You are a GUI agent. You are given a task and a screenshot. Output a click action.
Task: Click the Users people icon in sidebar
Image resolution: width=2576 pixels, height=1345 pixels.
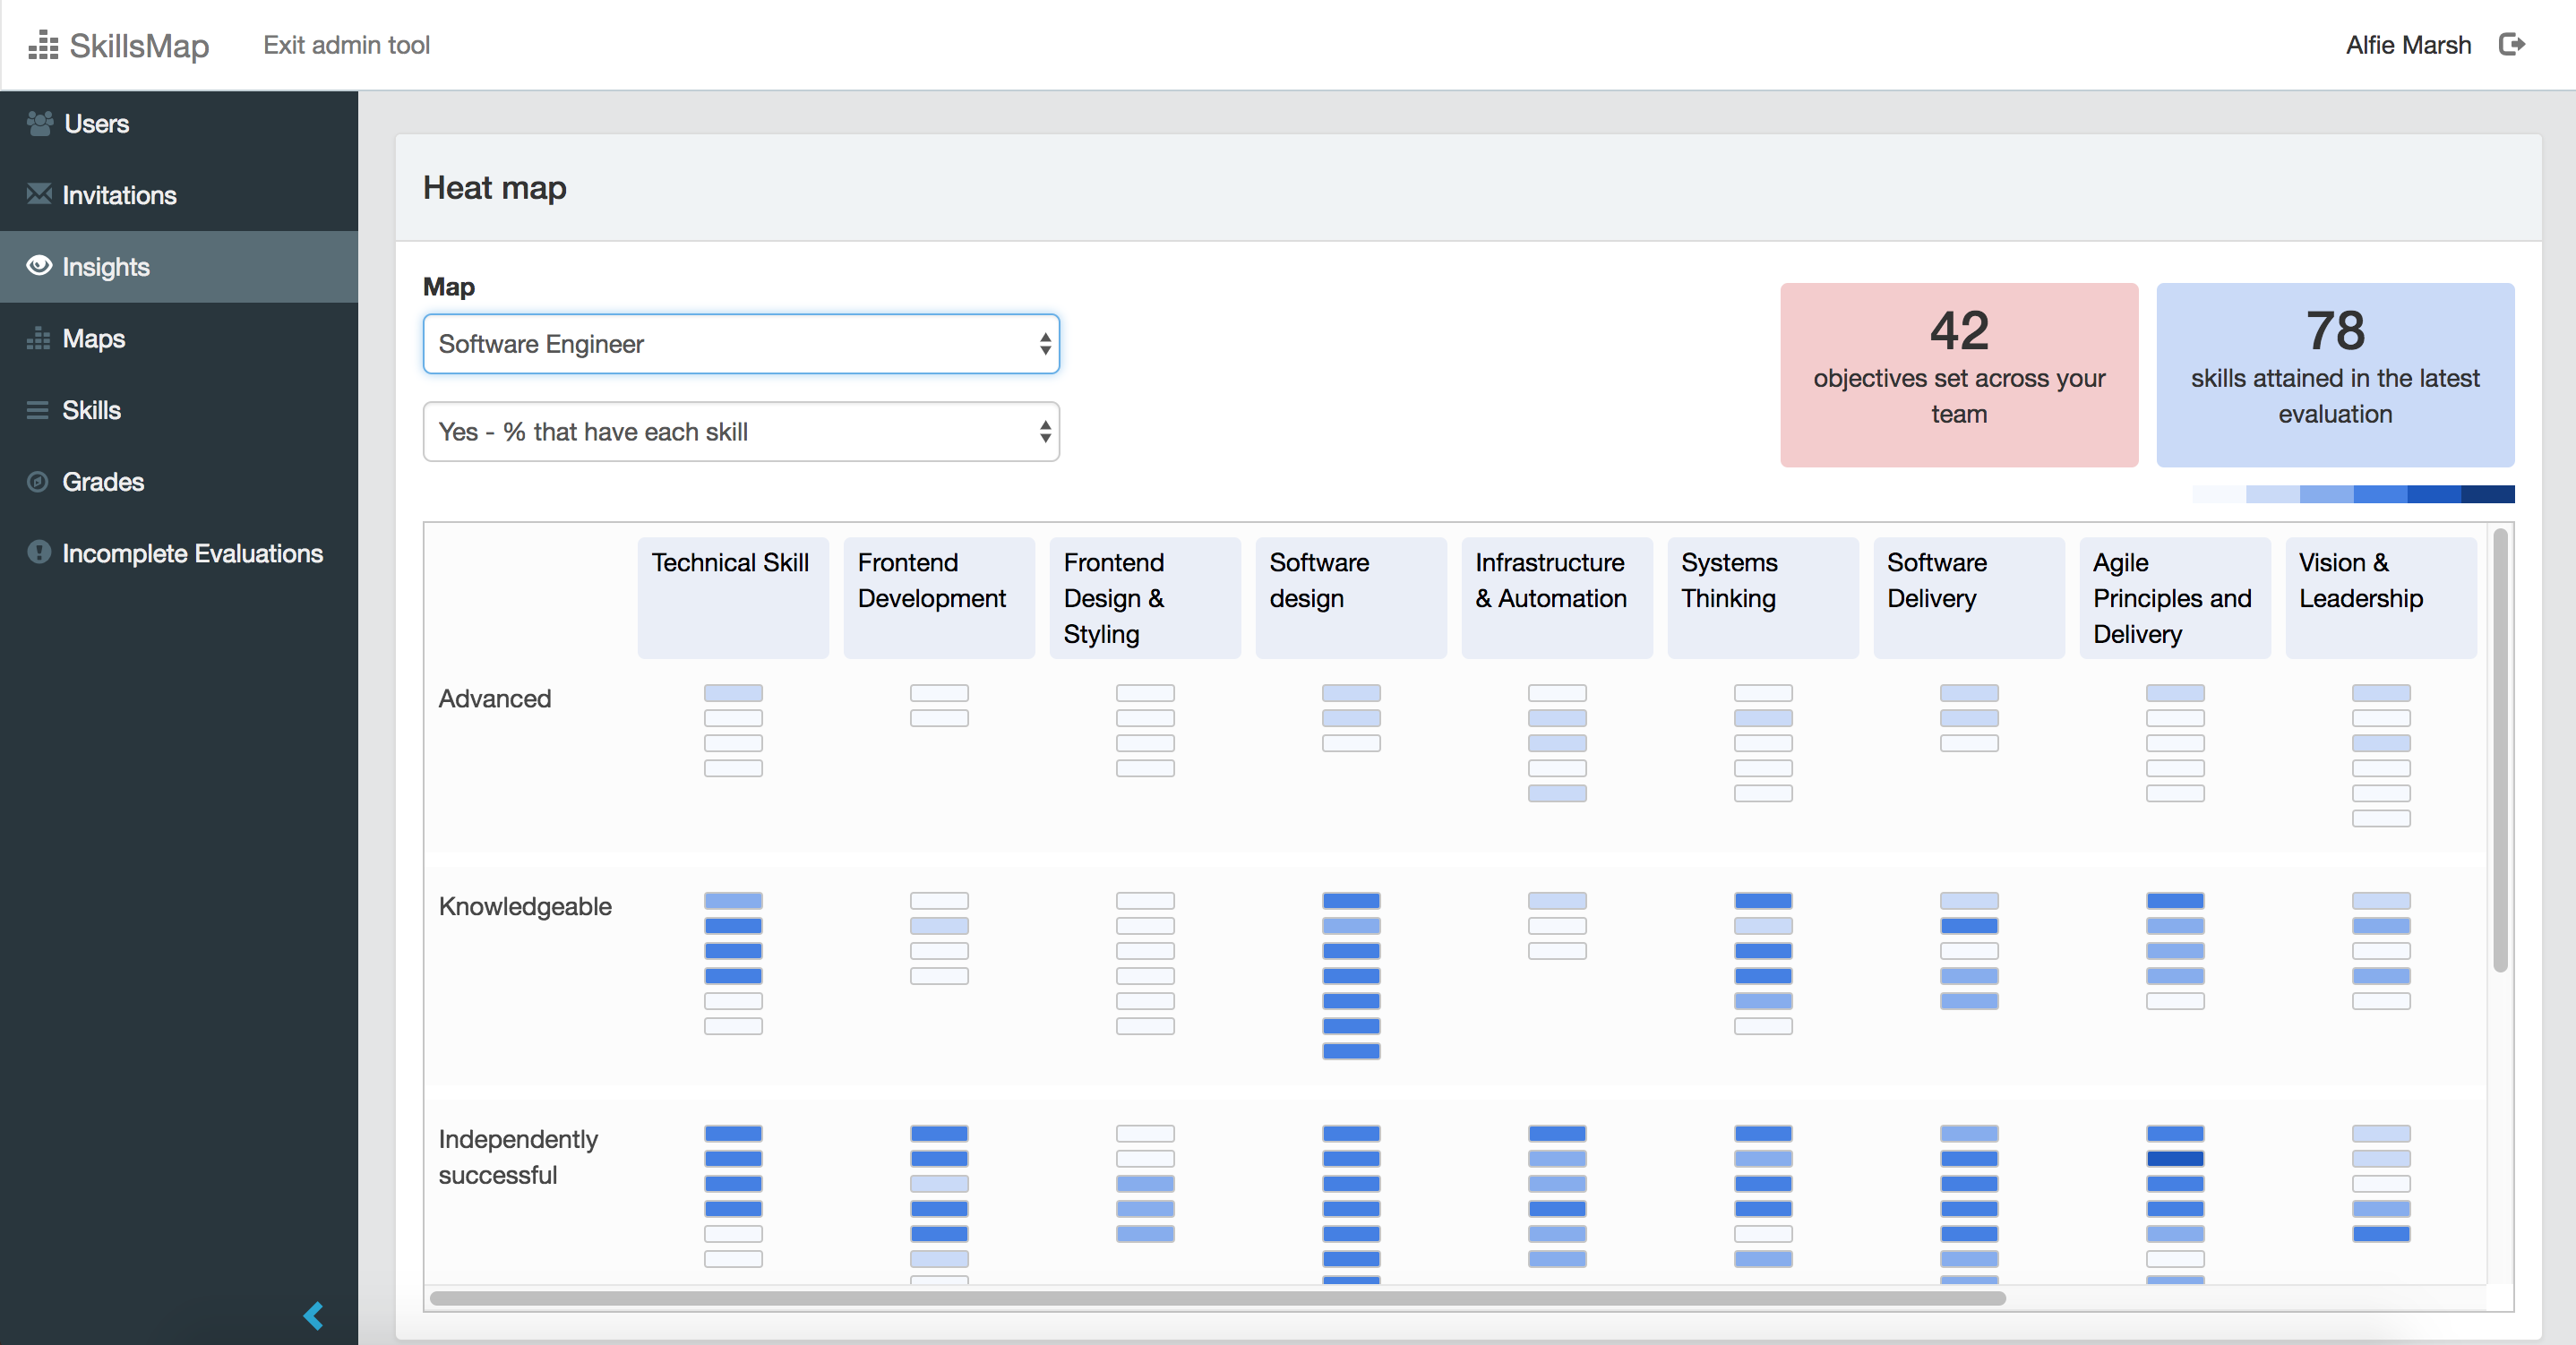click(40, 123)
